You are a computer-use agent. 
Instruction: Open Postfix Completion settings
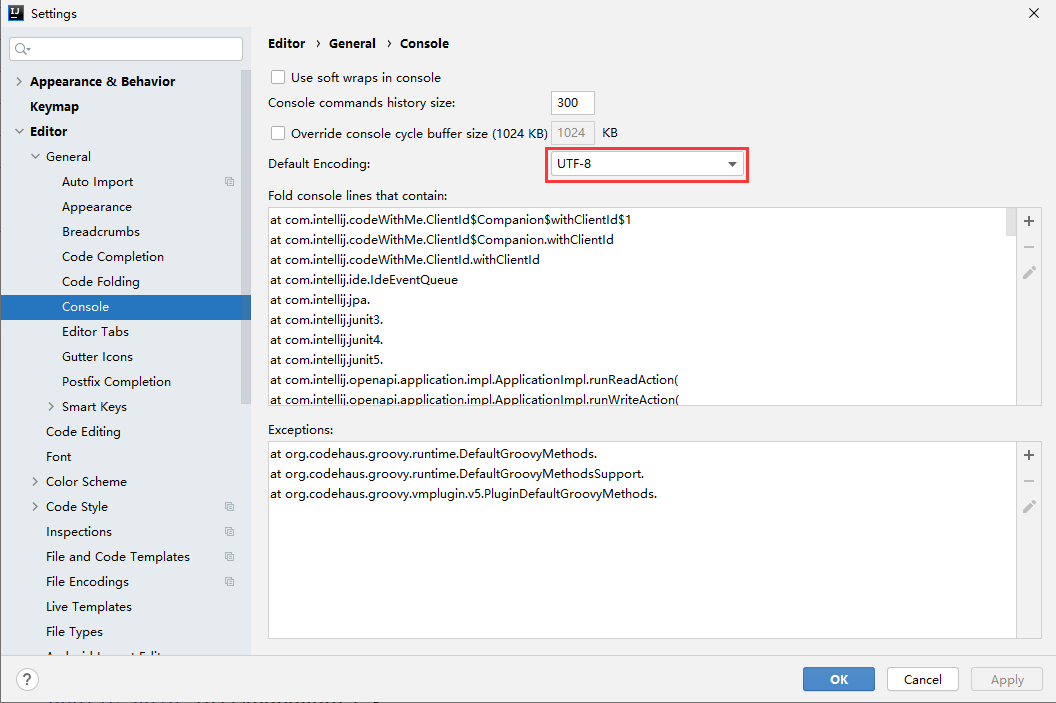tap(117, 382)
